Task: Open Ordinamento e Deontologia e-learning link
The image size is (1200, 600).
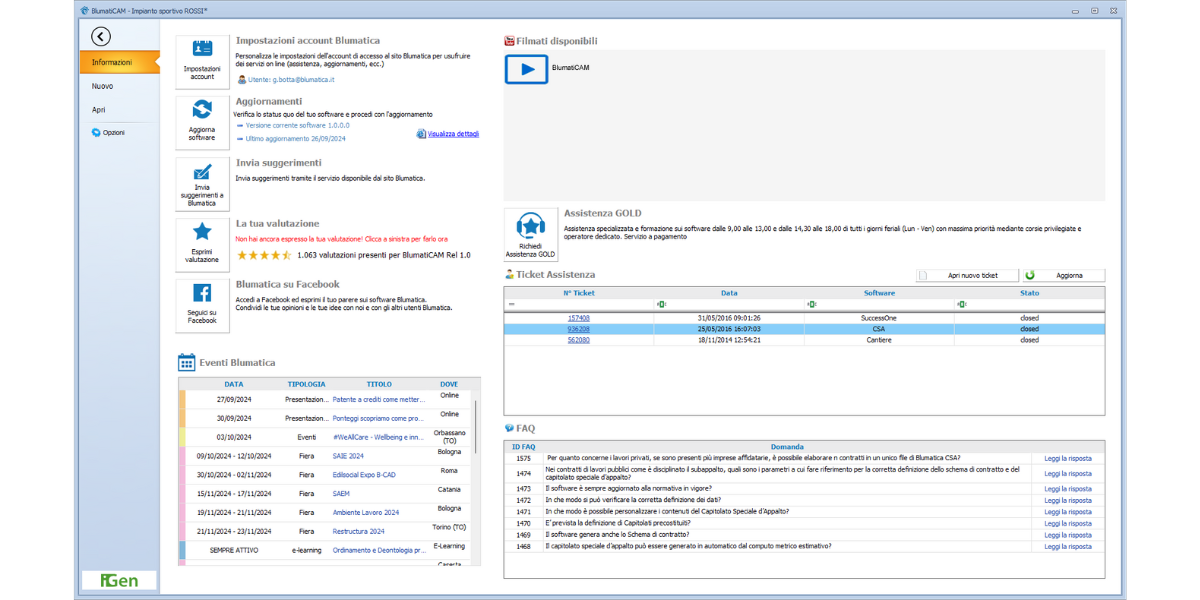Action: pyautogui.click(x=379, y=550)
